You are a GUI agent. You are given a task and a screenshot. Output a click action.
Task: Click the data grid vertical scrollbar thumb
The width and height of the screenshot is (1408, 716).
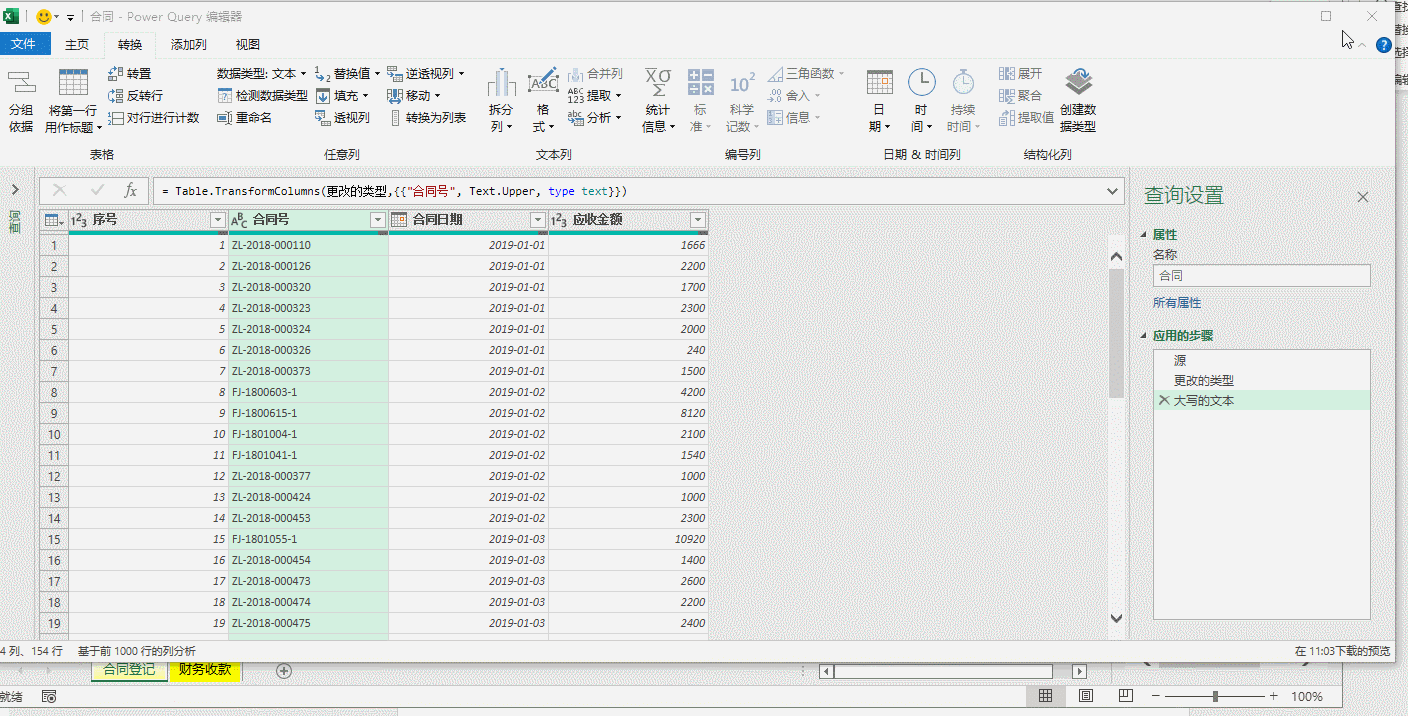click(1117, 332)
